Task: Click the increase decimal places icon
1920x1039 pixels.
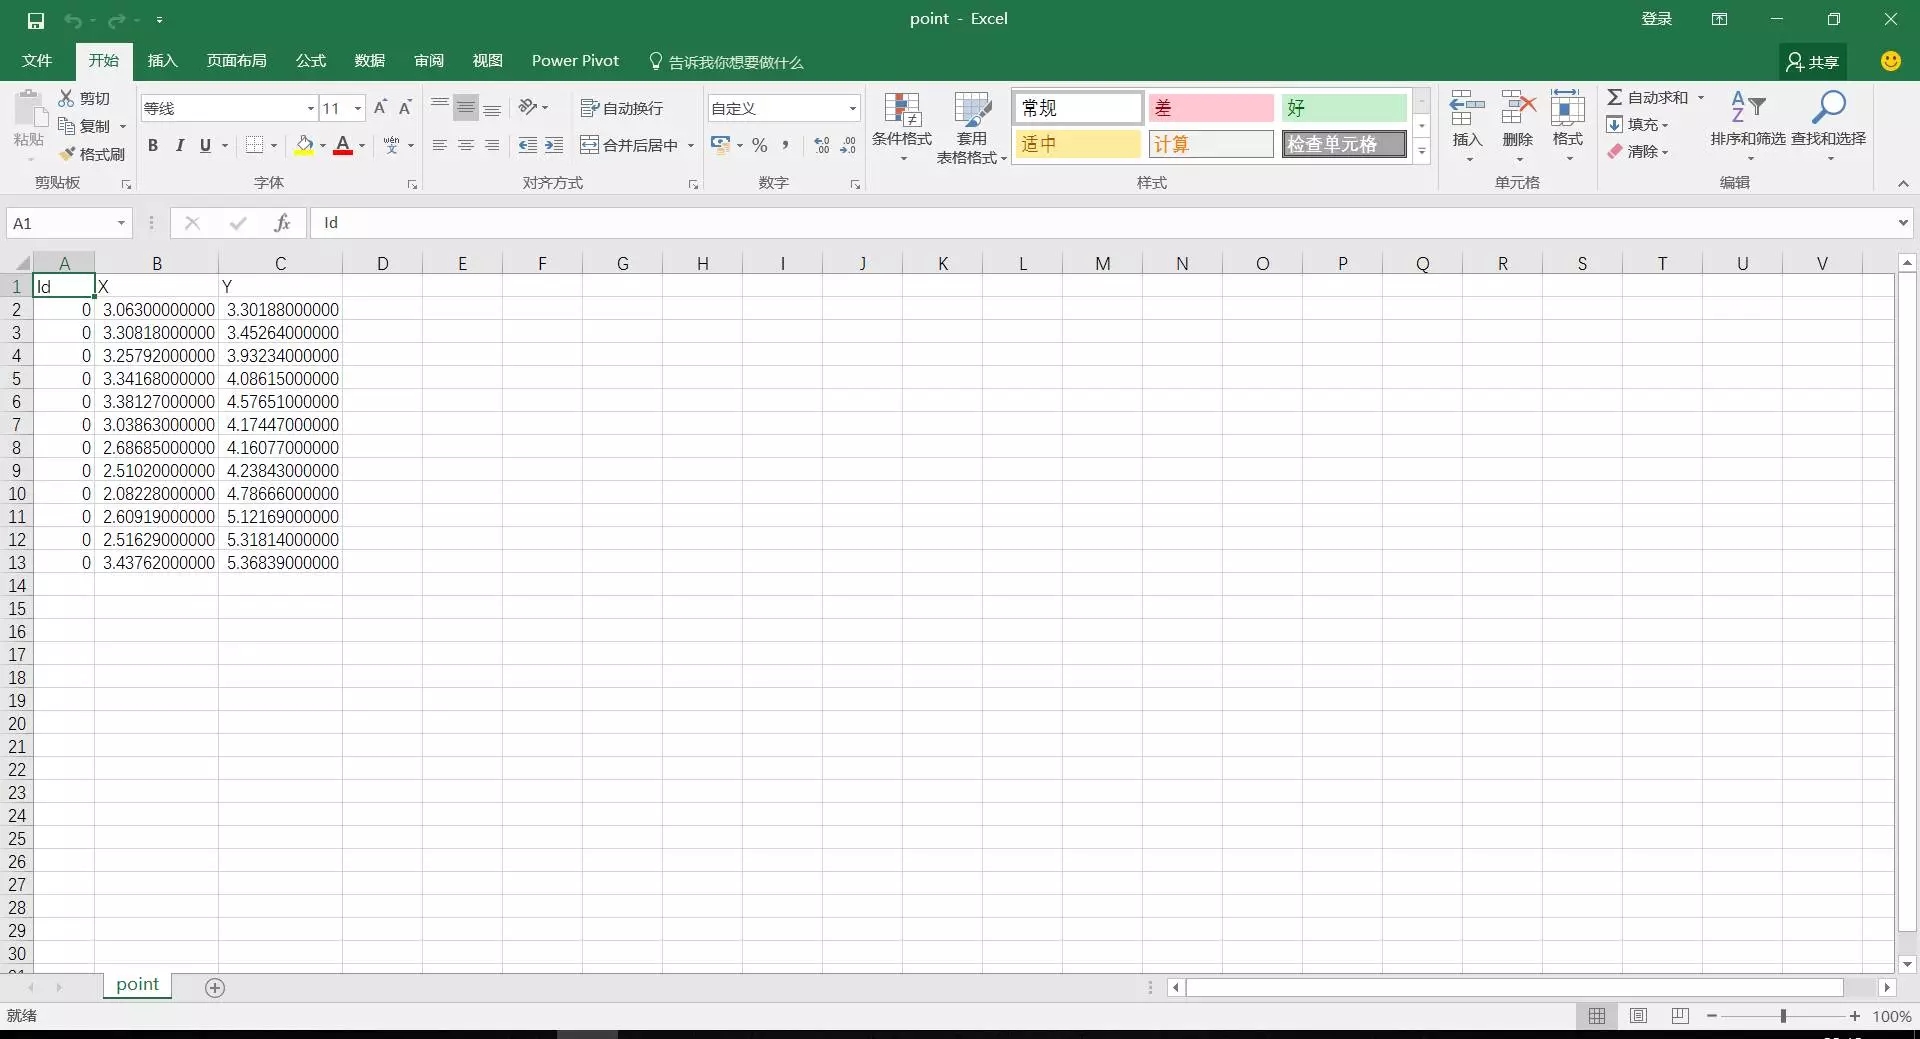Action: click(x=822, y=146)
